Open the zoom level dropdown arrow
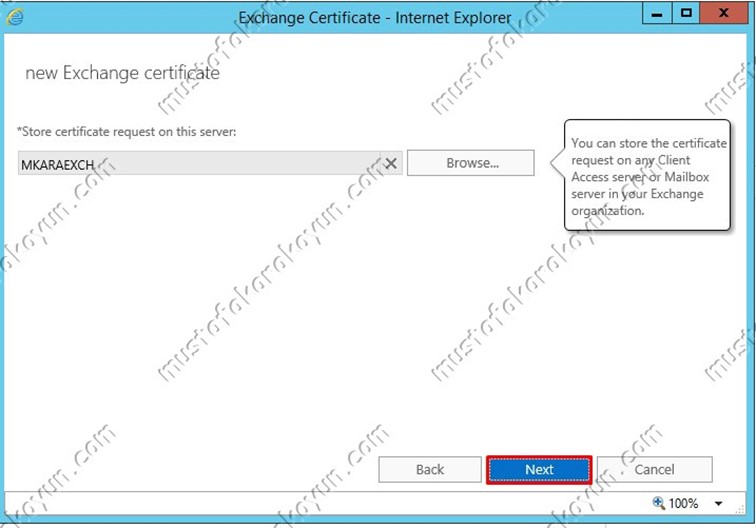 click(x=718, y=503)
